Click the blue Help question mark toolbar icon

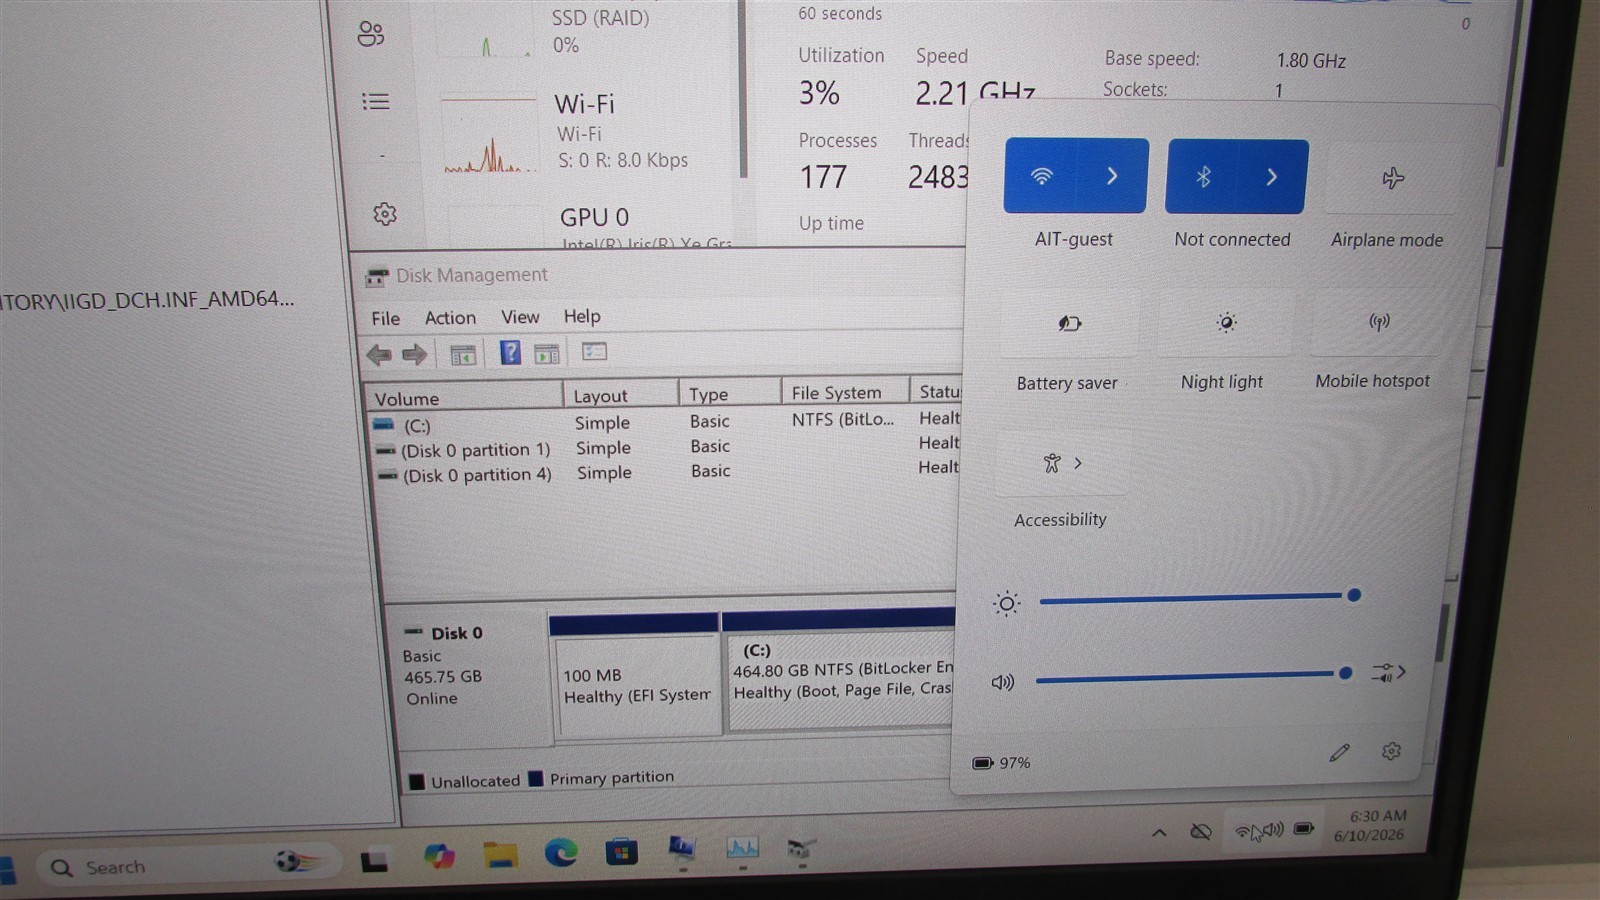click(x=510, y=352)
